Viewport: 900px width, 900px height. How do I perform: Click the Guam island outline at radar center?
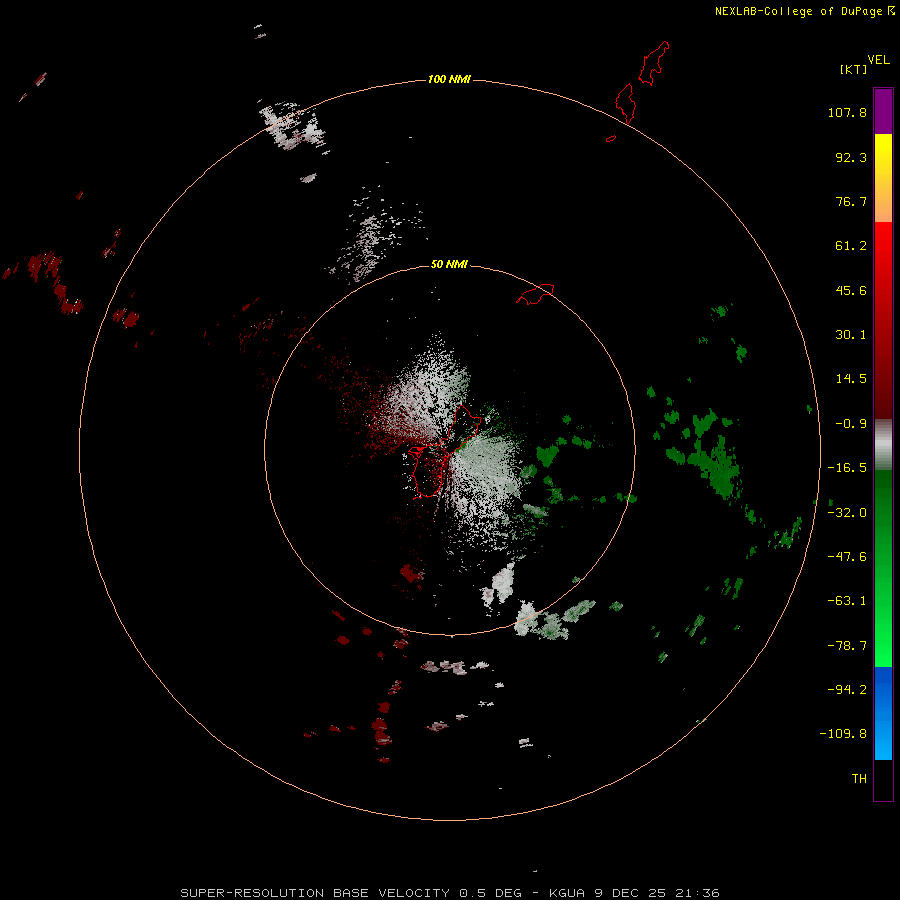tap(443, 452)
